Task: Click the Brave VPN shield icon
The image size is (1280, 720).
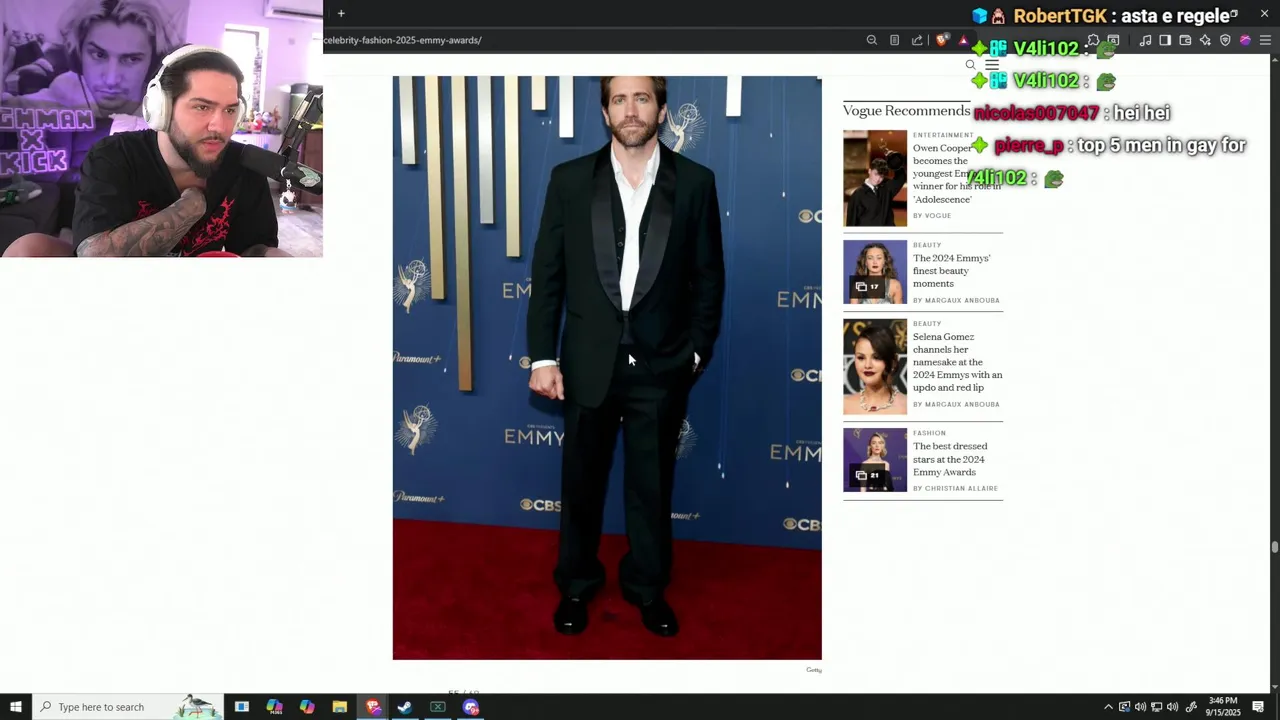Action: click(1225, 40)
